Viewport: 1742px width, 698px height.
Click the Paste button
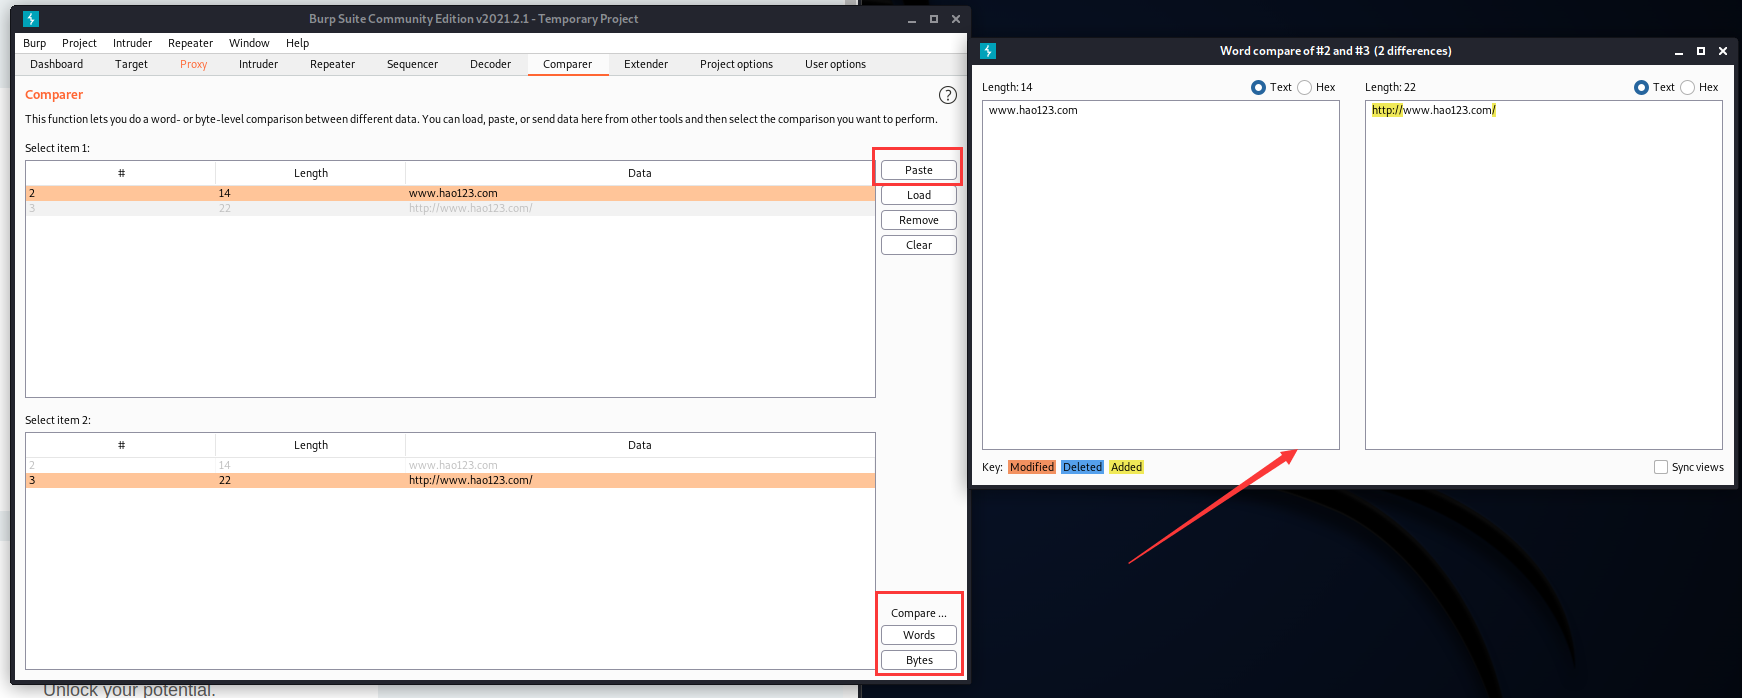(919, 170)
